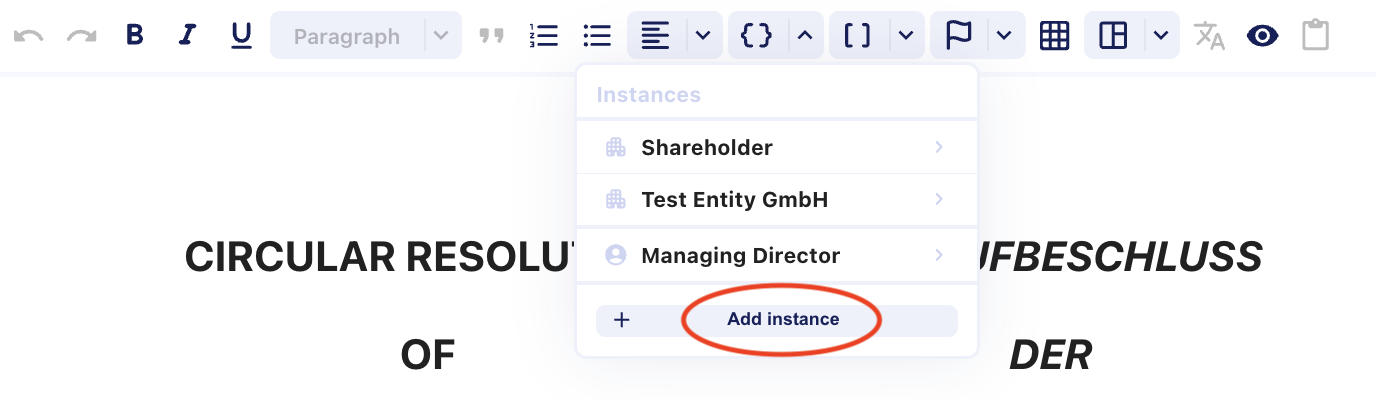Create a bulleted list
1376x400 pixels.
597,36
